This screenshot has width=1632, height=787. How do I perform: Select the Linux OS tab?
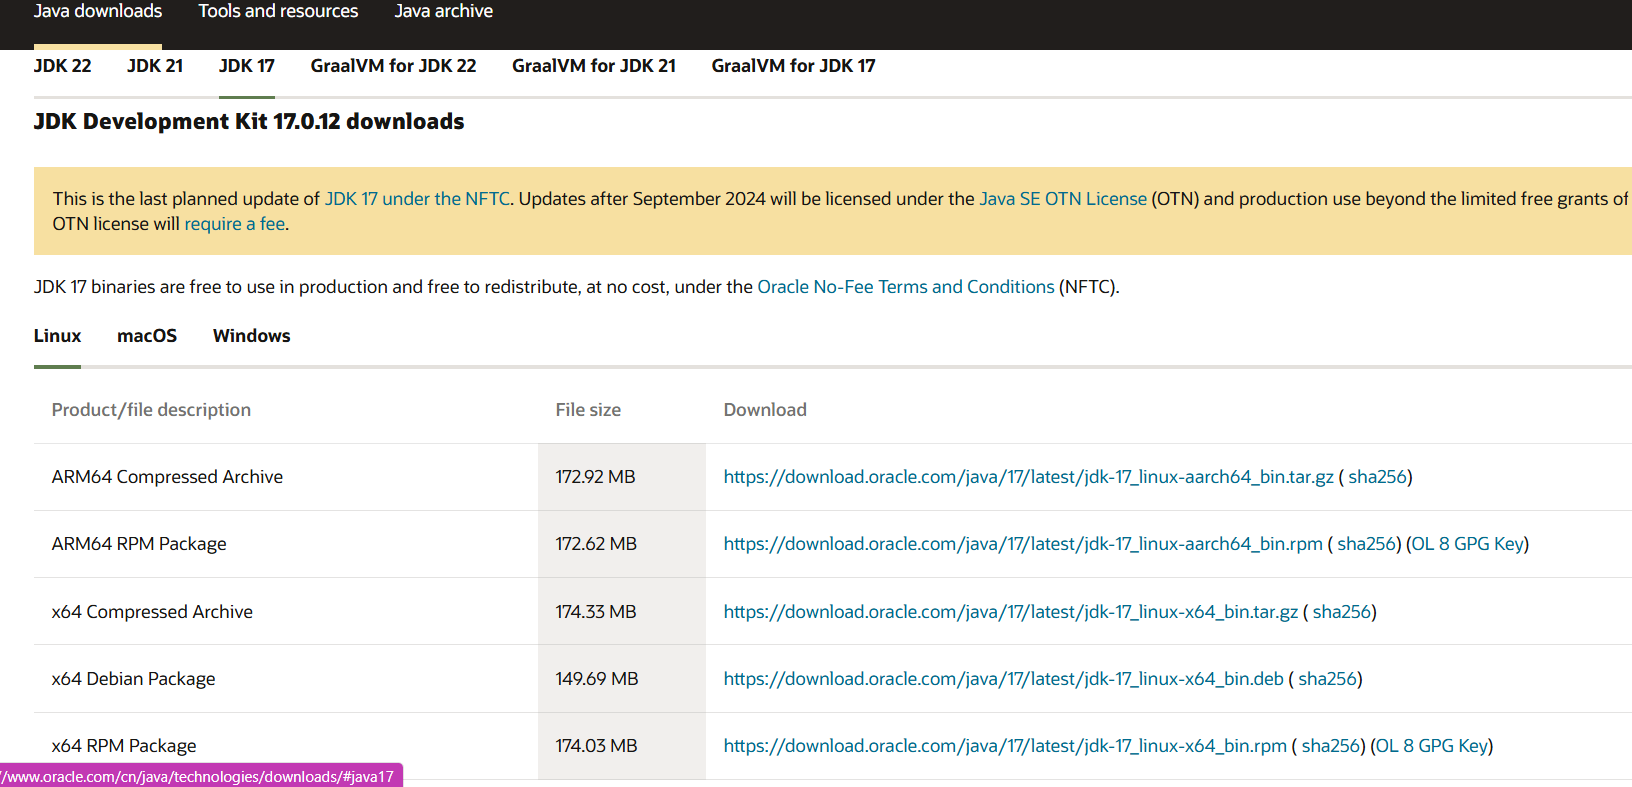point(58,336)
